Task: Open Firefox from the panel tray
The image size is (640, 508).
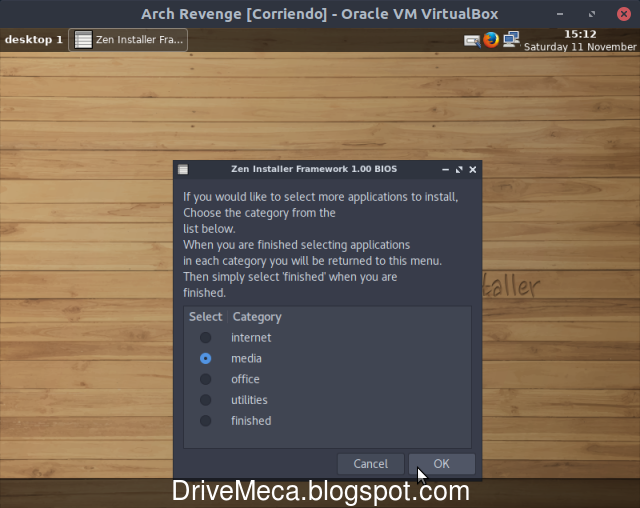Action: (x=491, y=40)
